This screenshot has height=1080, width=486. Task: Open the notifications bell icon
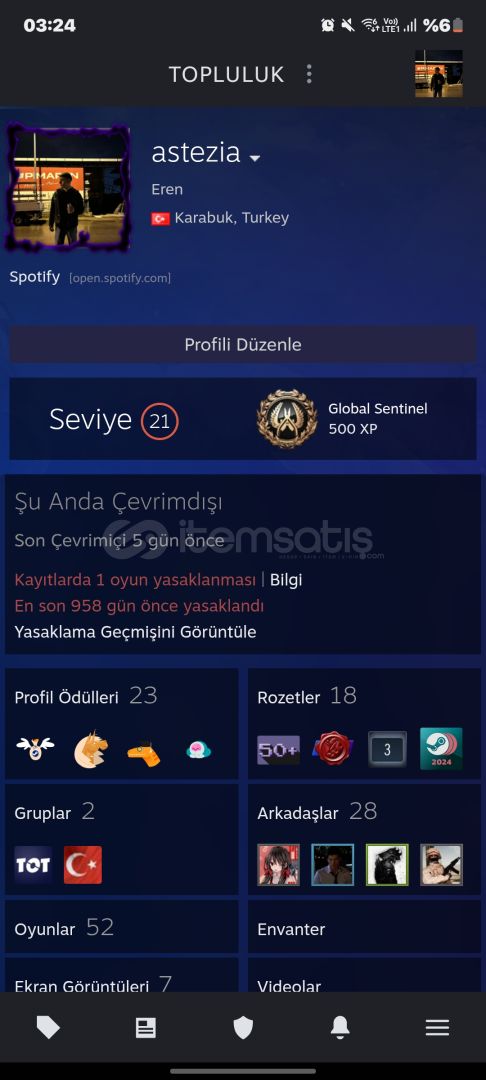(x=340, y=1028)
